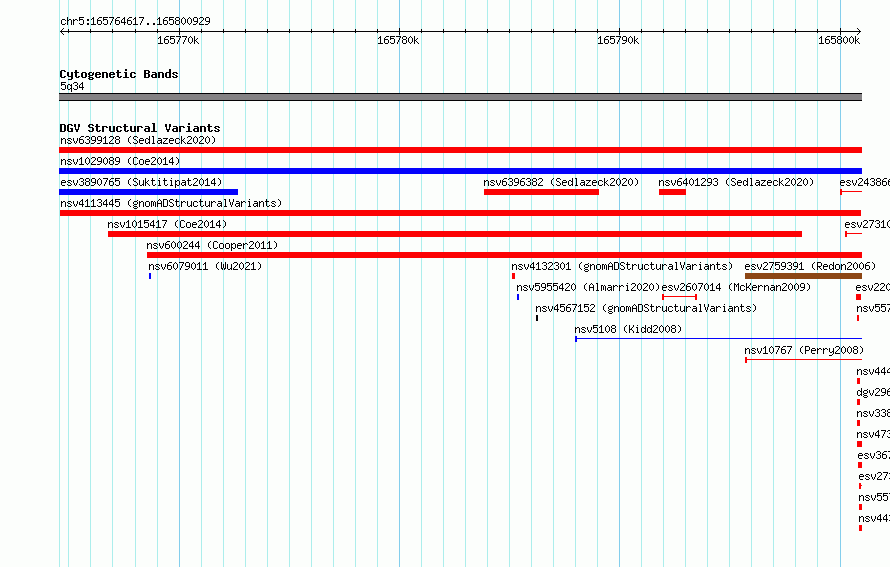Click the red nsv600244 variant bar
The image size is (890, 567).
point(504,255)
